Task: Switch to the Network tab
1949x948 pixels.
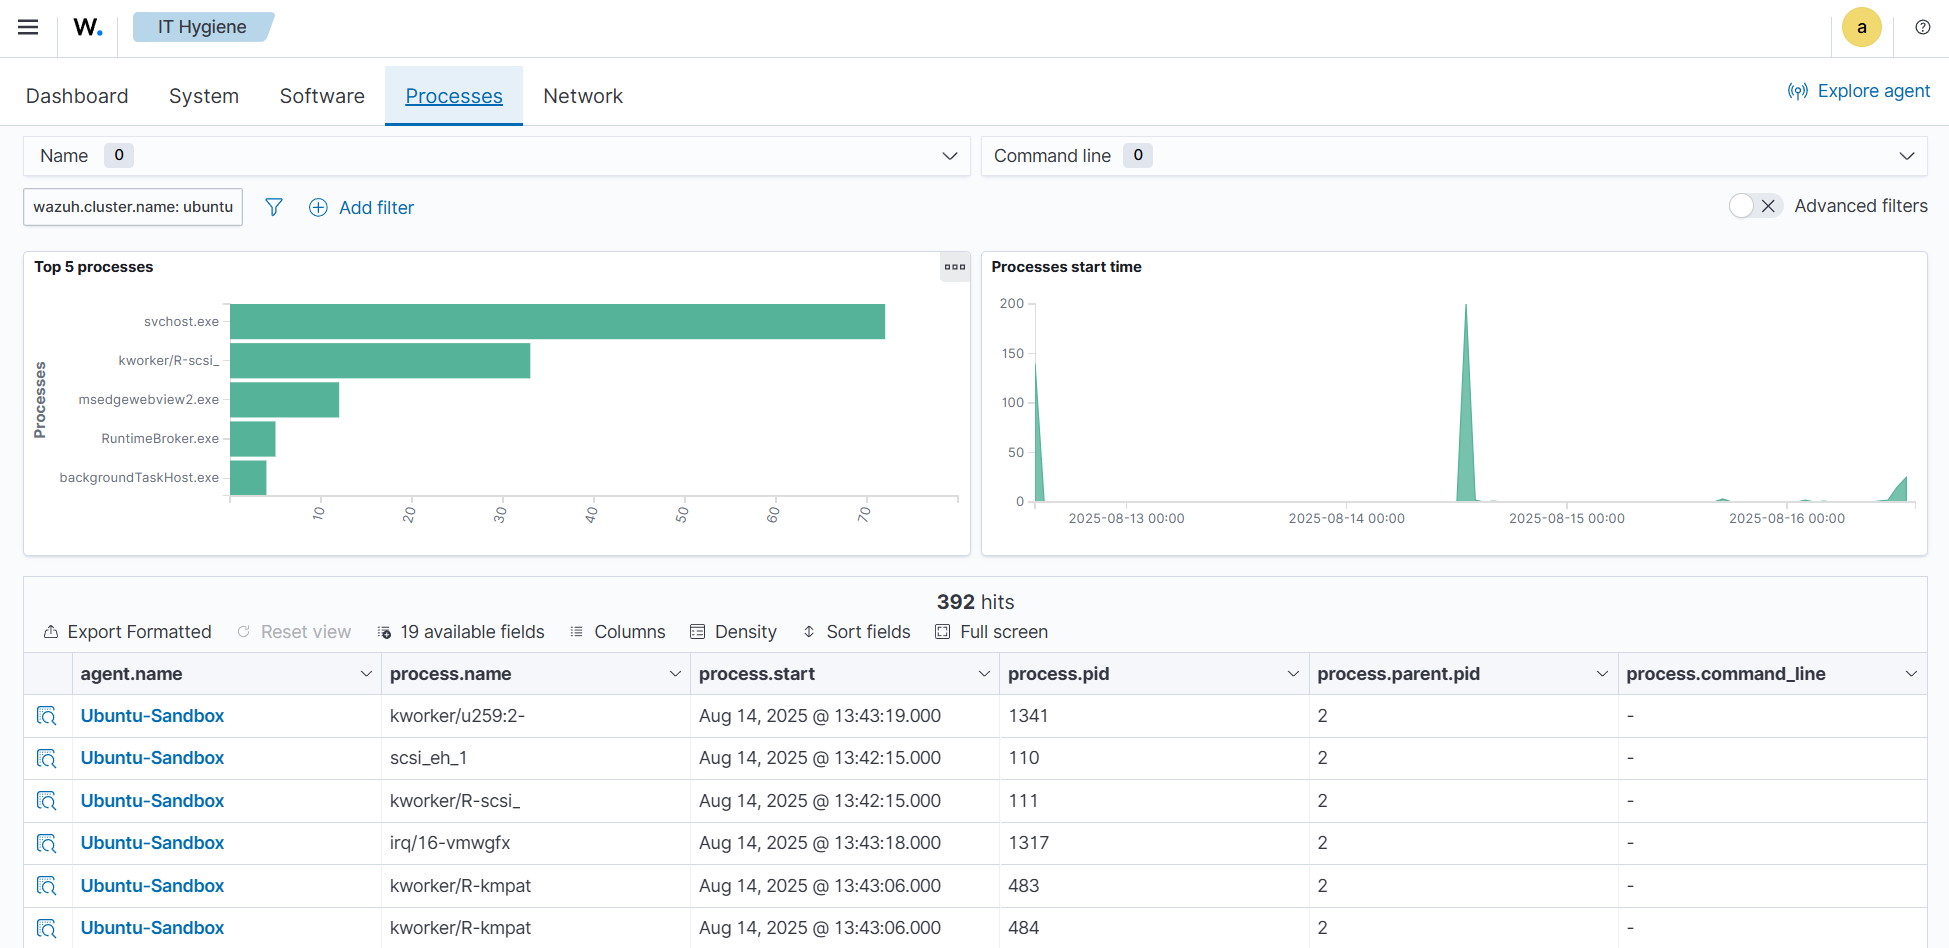Action: pyautogui.click(x=583, y=95)
